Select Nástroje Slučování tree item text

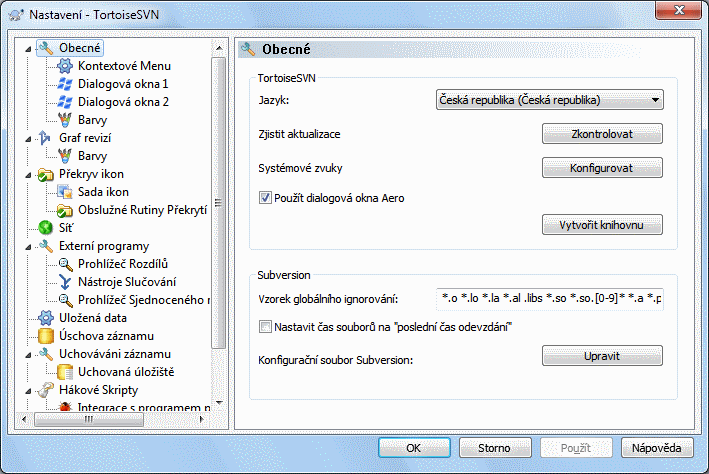pyautogui.click(x=127, y=282)
